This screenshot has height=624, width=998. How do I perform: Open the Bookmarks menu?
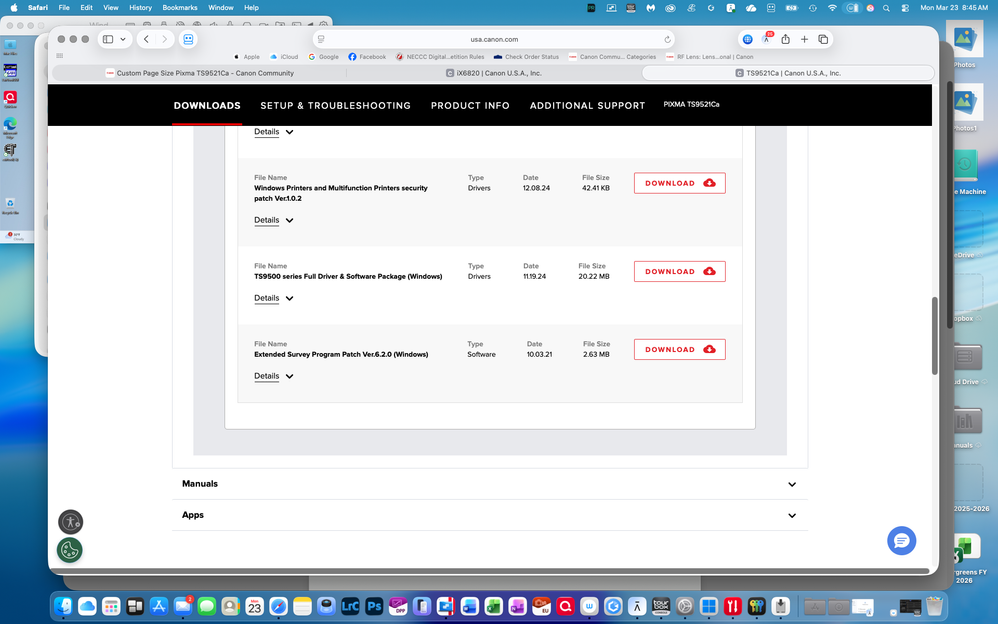(180, 8)
